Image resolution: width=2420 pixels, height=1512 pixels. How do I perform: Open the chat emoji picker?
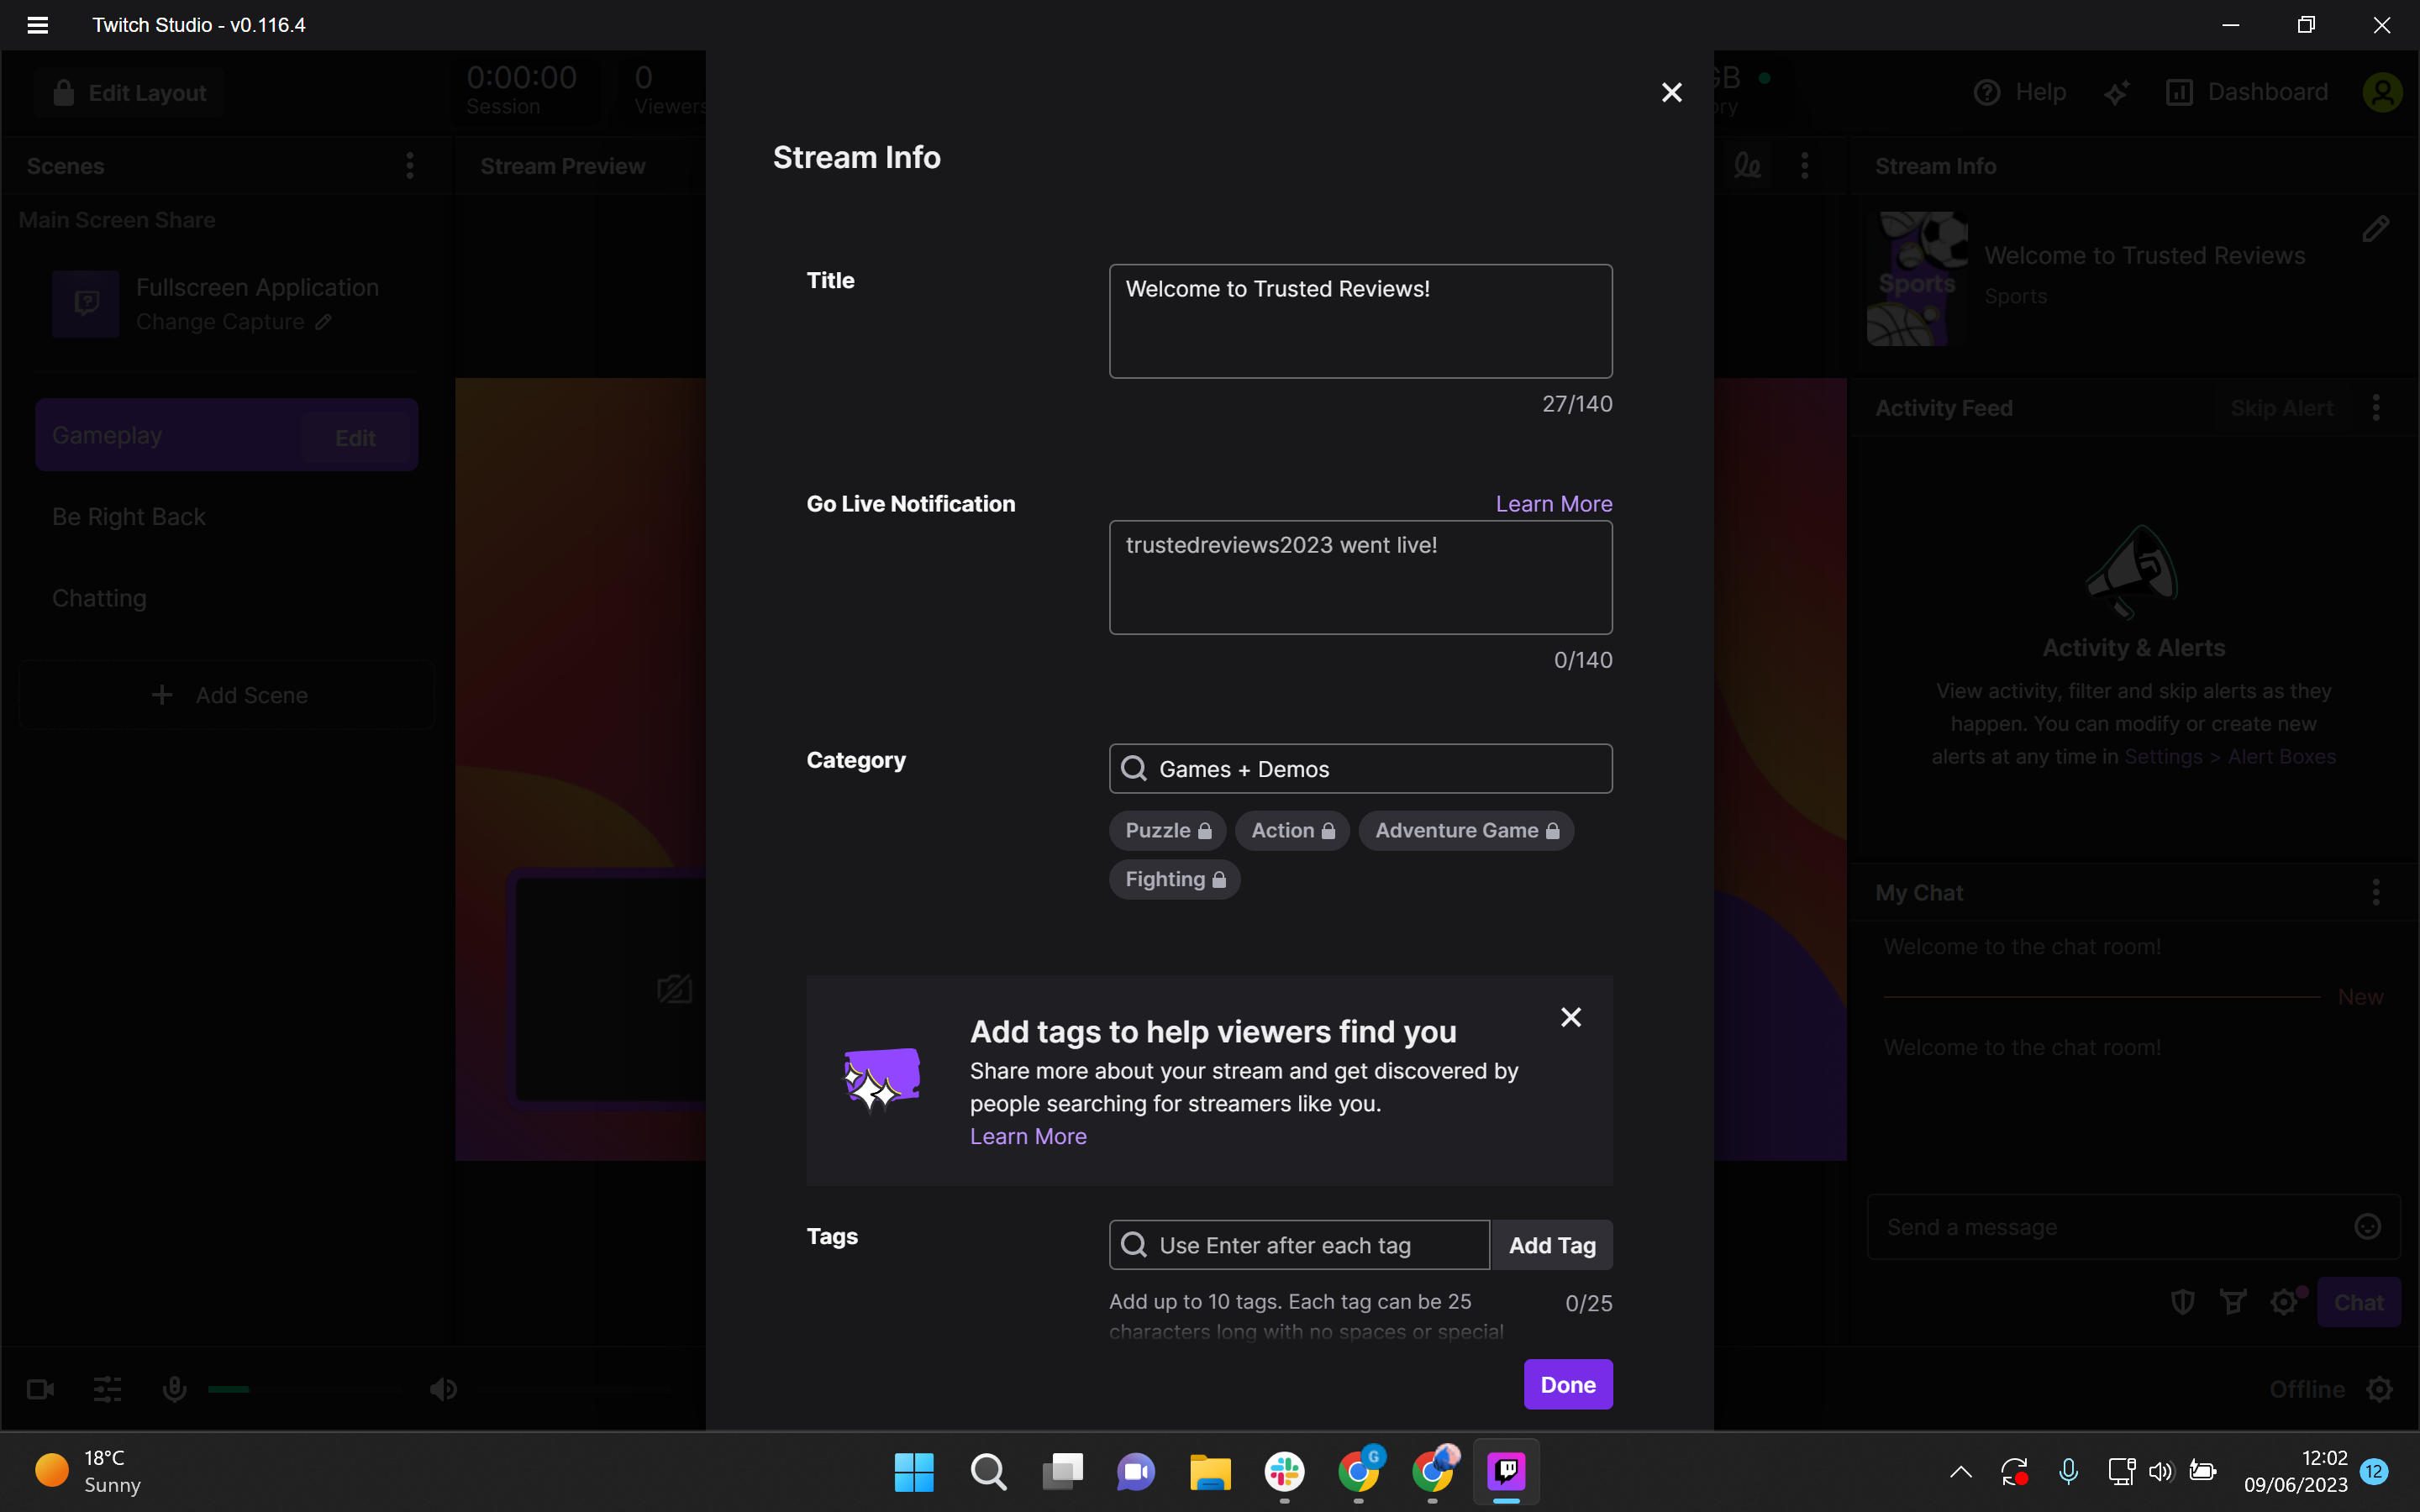[2367, 1227]
